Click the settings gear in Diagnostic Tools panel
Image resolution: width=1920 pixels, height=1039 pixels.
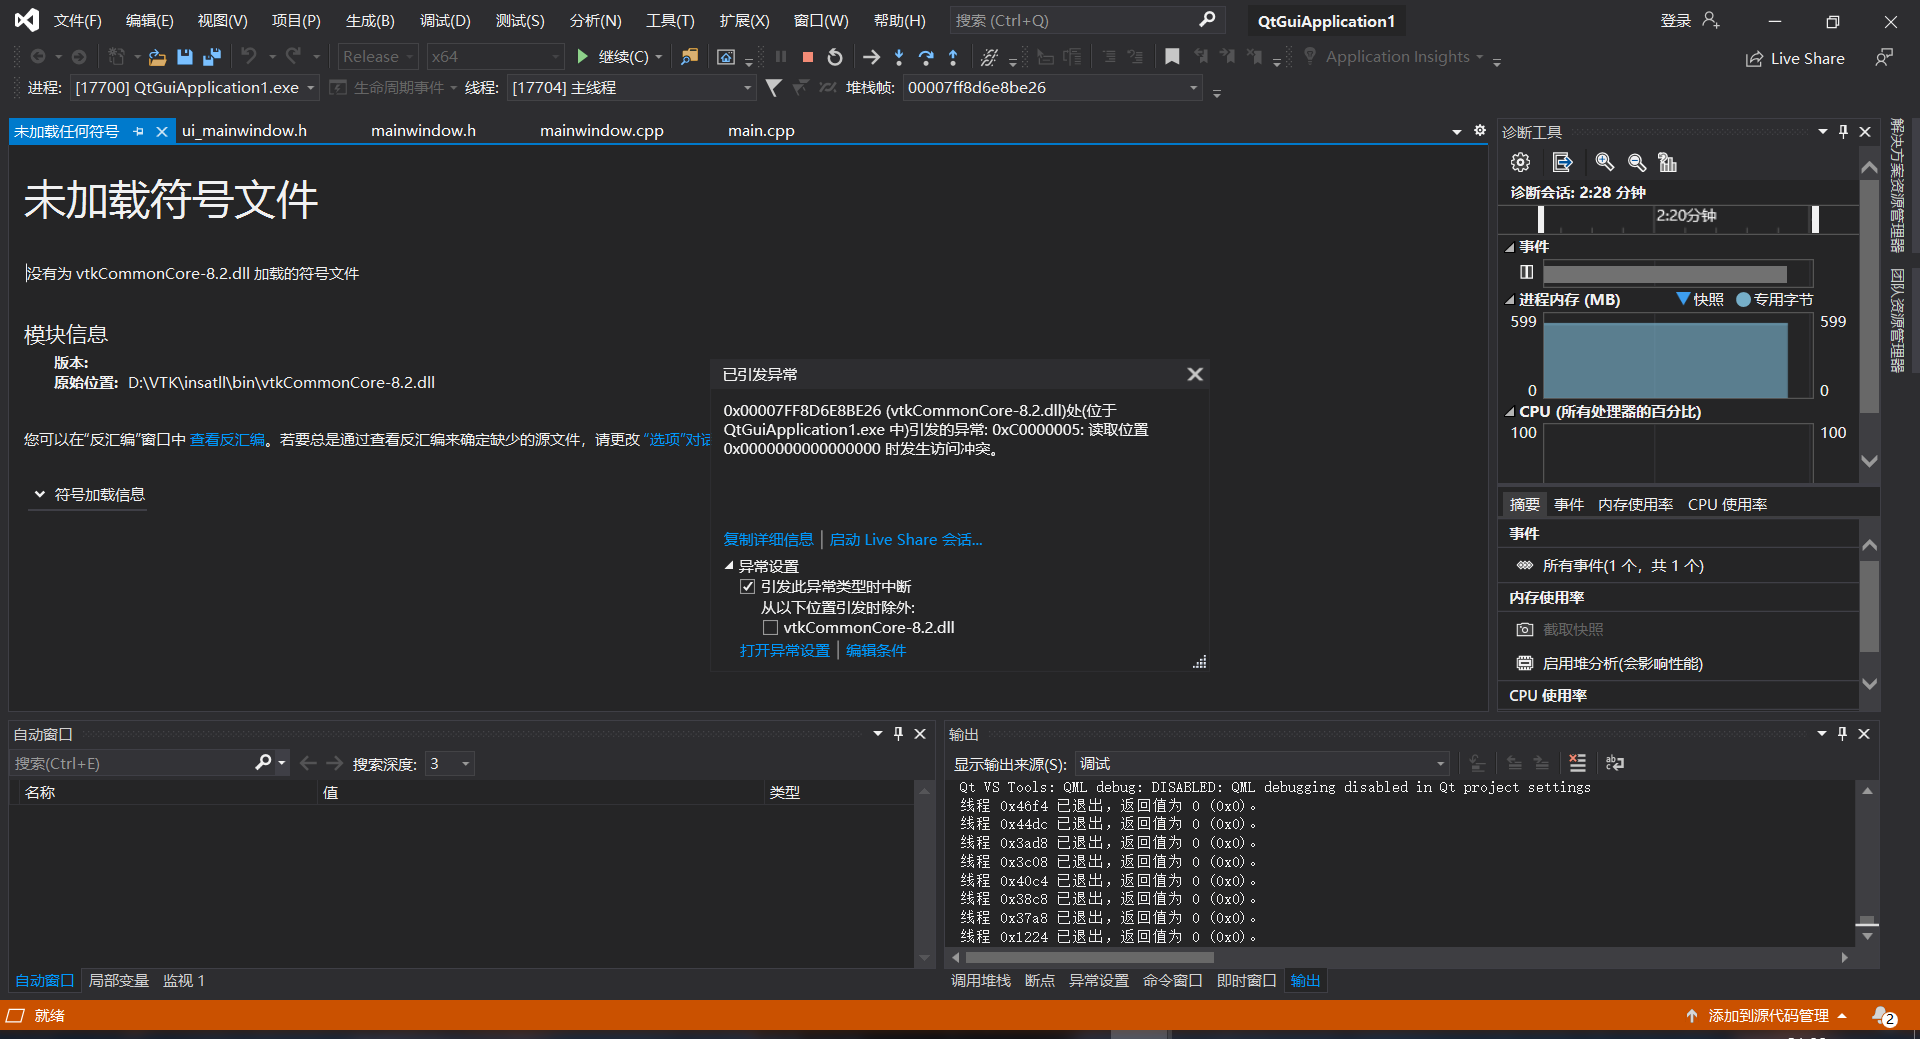coord(1521,162)
